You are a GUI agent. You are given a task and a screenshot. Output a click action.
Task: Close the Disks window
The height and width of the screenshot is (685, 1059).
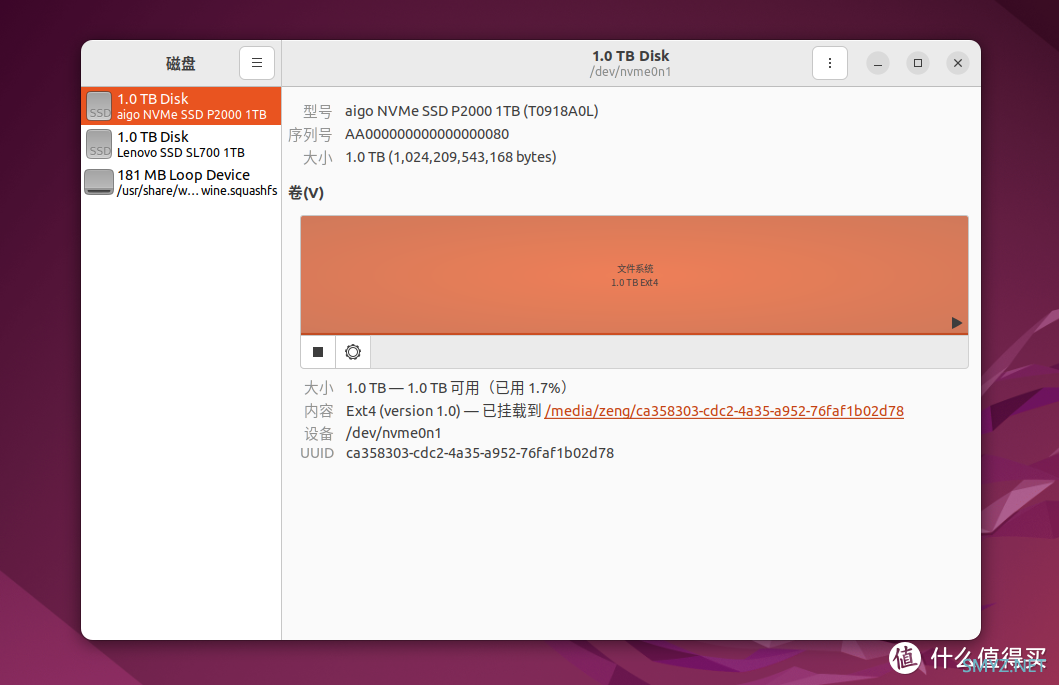958,63
